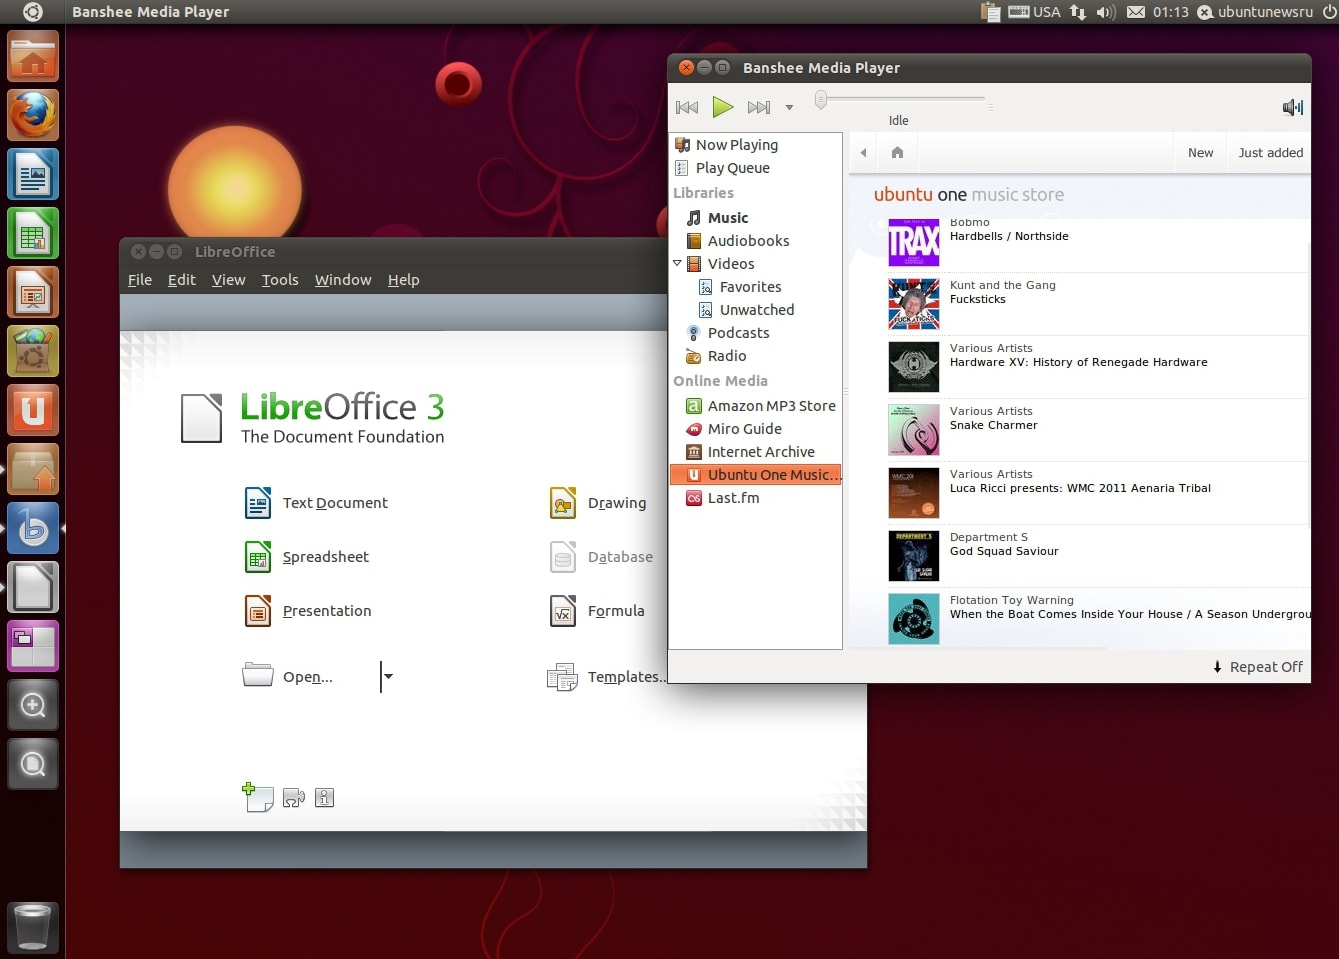Open the Play Queue source
The width and height of the screenshot is (1339, 959).
(x=756, y=168)
